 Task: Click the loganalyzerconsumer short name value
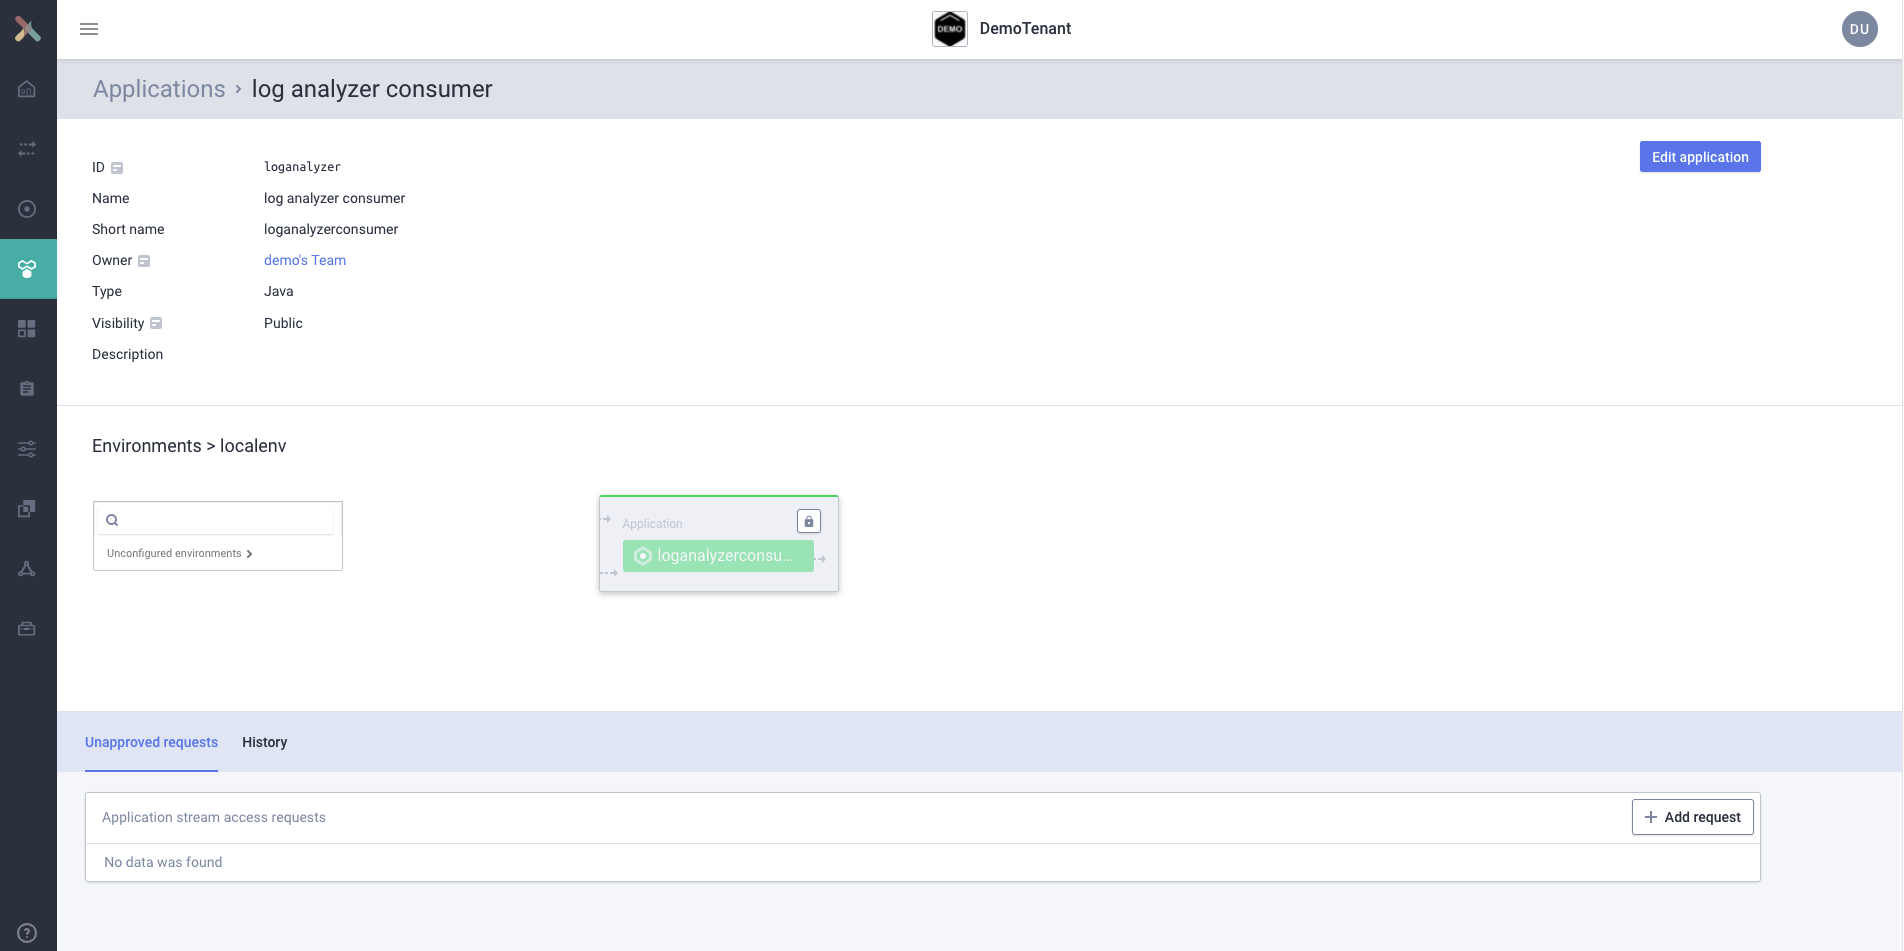tap(331, 229)
